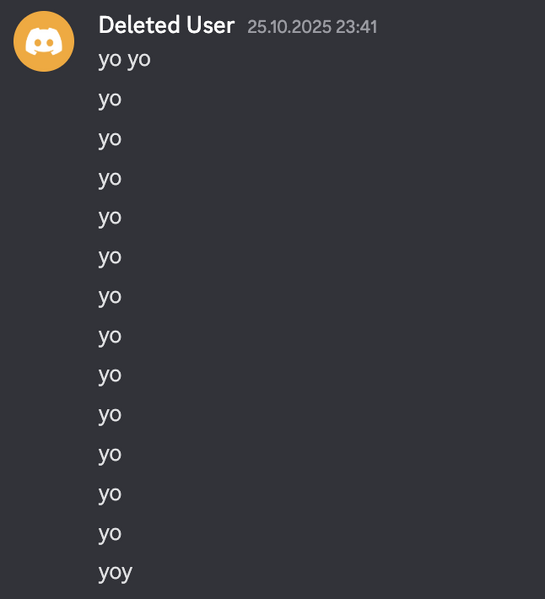This screenshot has height=599, width=545.
Task: Click the single "yo" message directly below "yo yo"
Action: pyautogui.click(x=110, y=100)
